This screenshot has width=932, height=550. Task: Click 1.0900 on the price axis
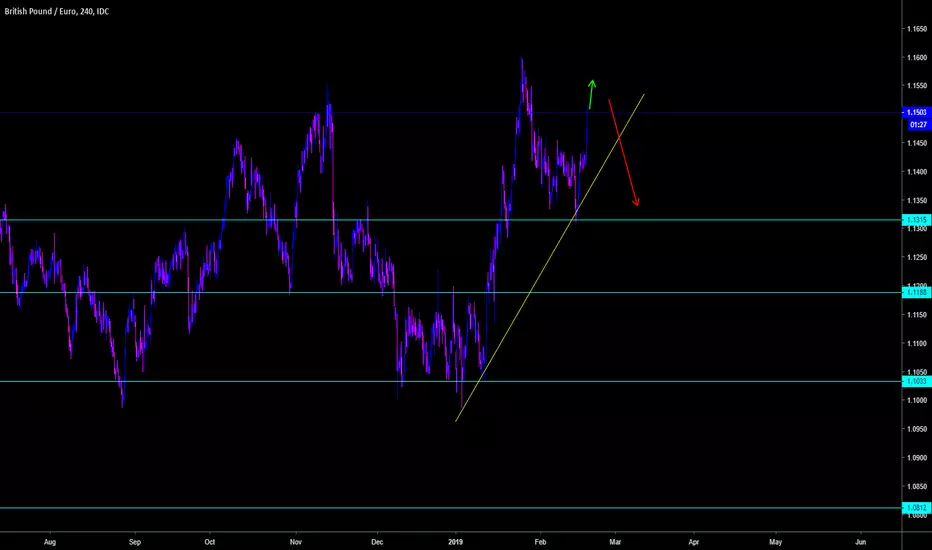[x=917, y=458]
